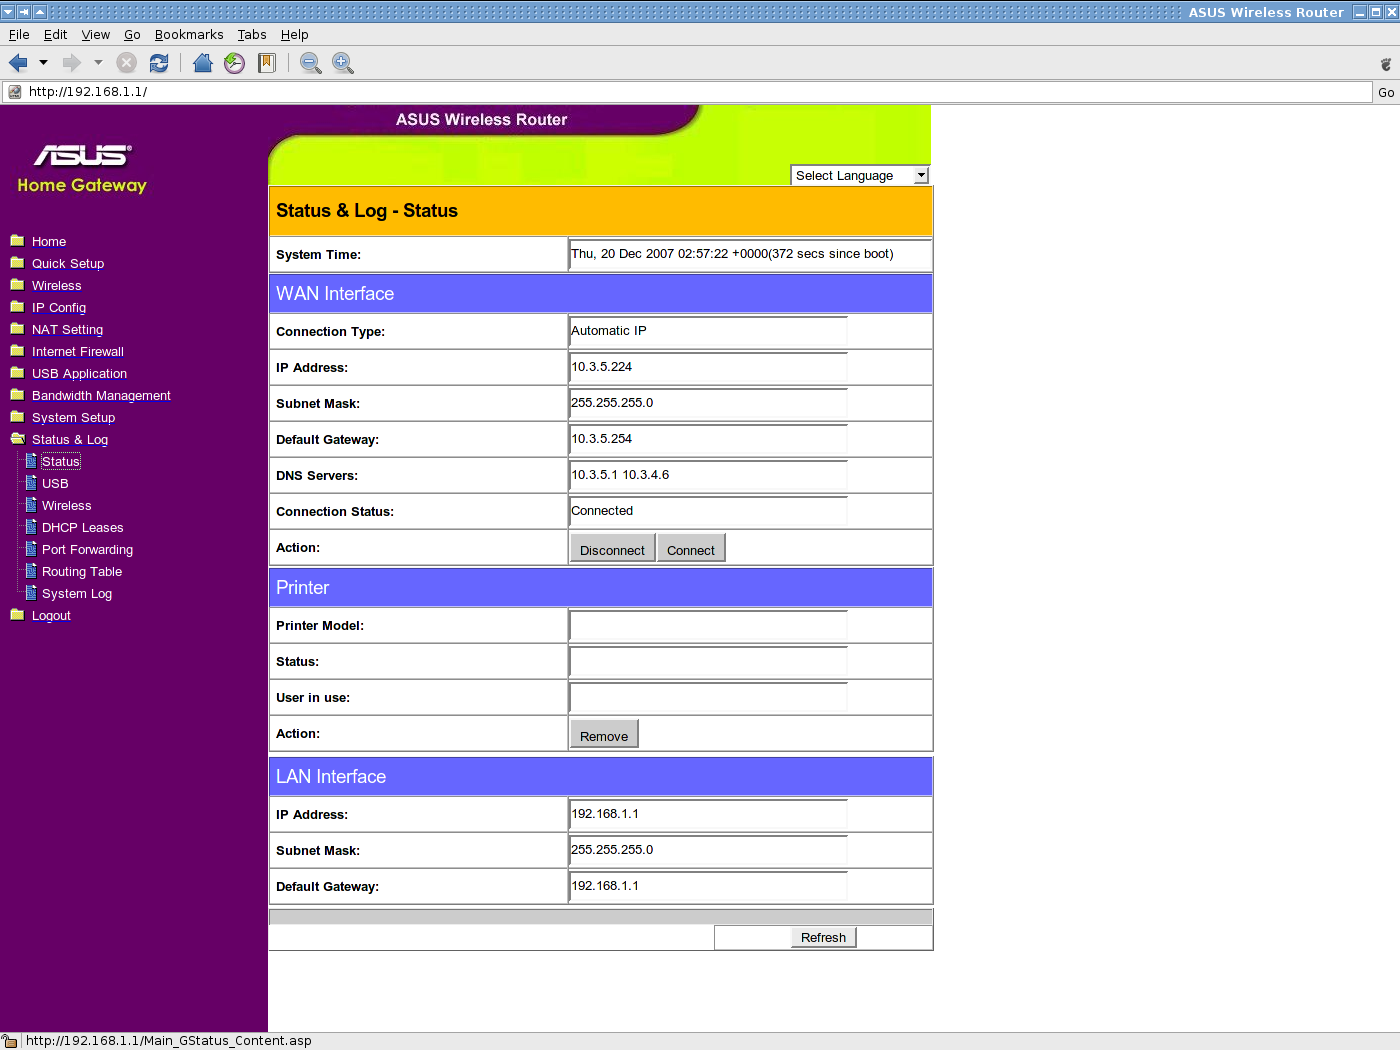Image resolution: width=1400 pixels, height=1050 pixels.
Task: Click the Quick Setup folder icon
Action: pyautogui.click(x=17, y=262)
